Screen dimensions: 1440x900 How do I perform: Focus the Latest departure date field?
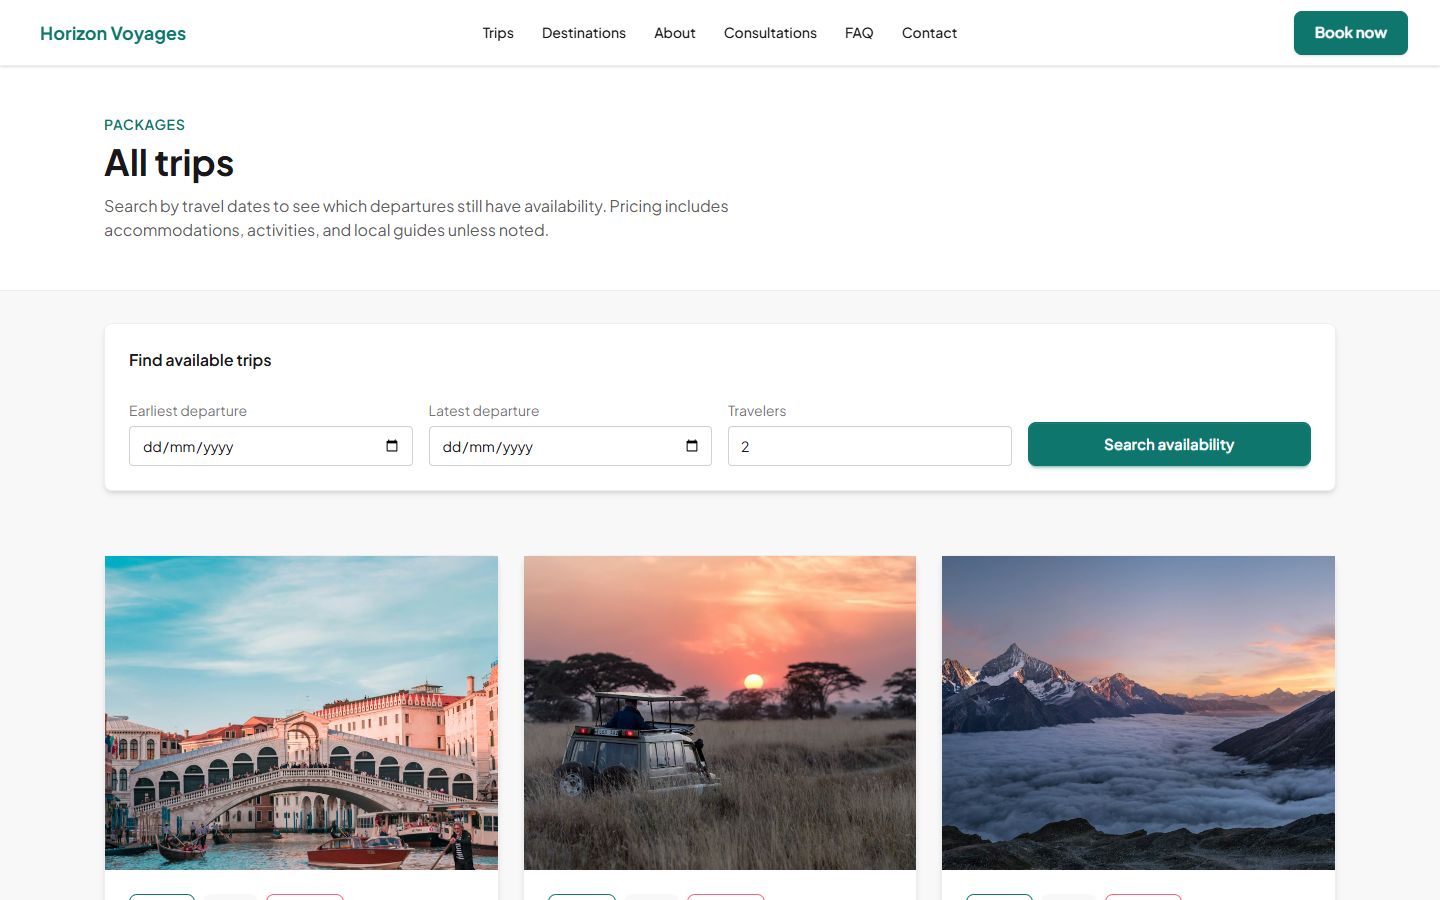(x=570, y=446)
